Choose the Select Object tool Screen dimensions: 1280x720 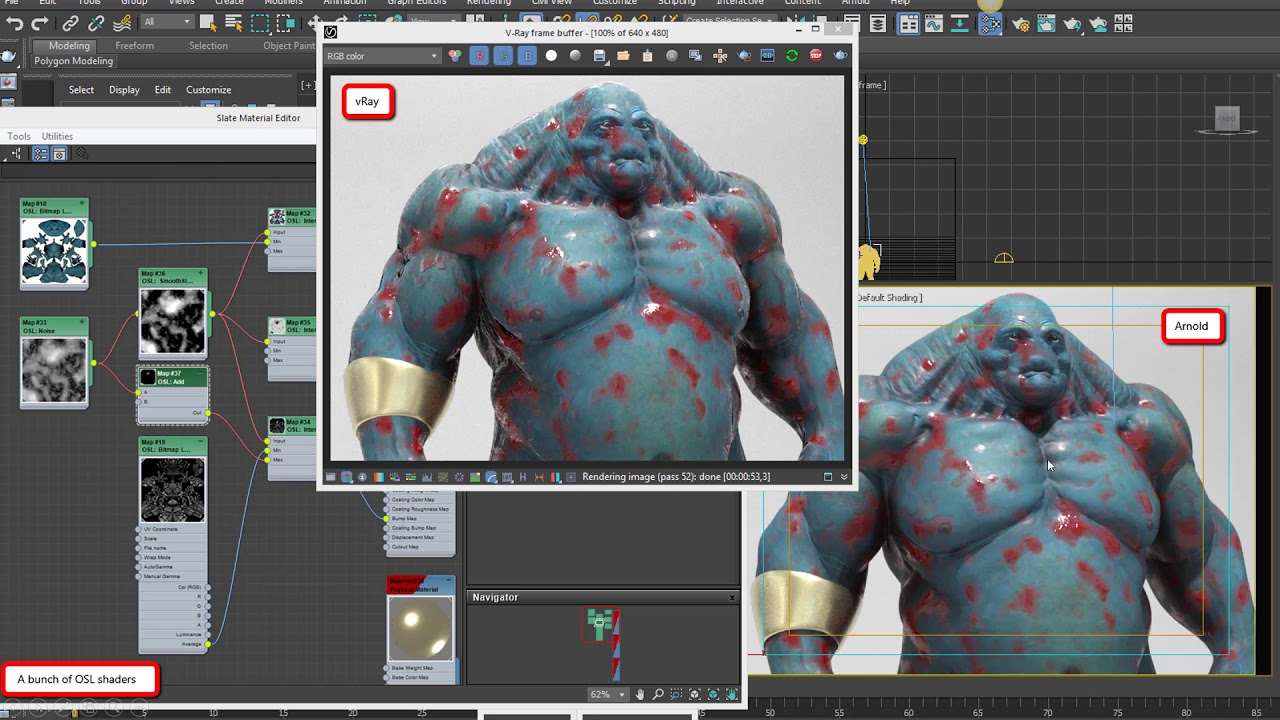click(x=208, y=23)
